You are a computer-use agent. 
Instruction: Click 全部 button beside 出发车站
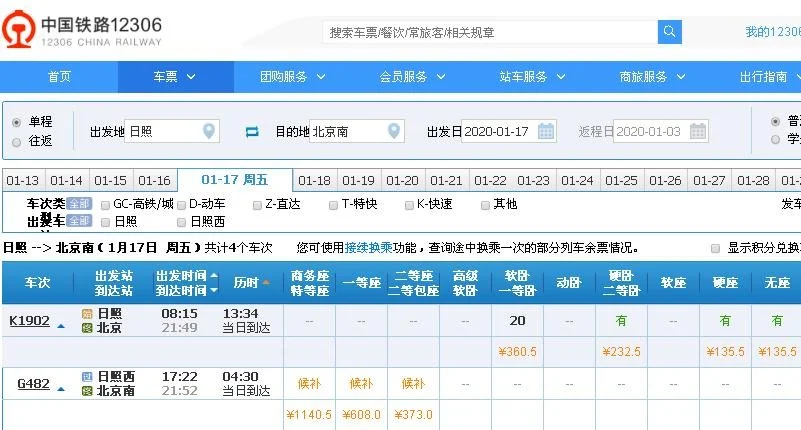pyautogui.click(x=79, y=221)
